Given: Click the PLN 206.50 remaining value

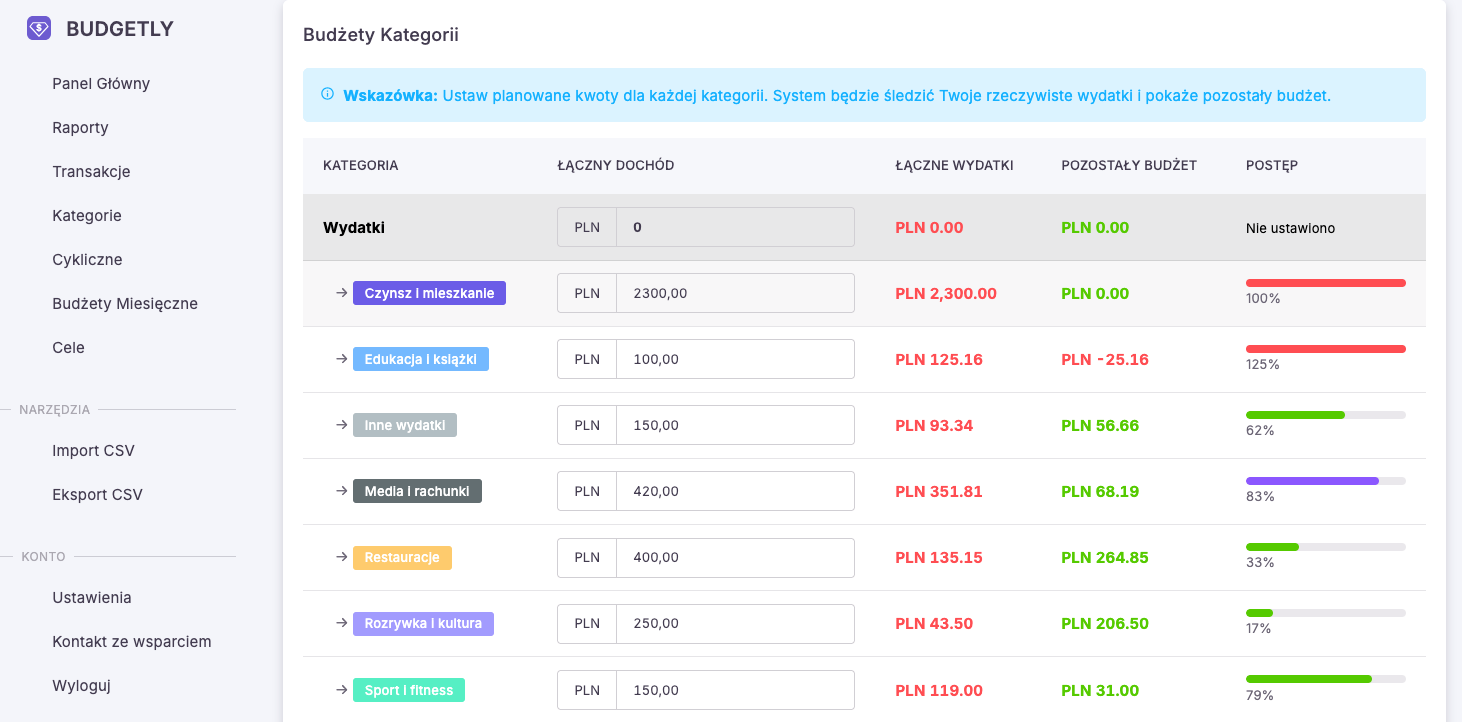Looking at the screenshot, I should point(1105,623).
